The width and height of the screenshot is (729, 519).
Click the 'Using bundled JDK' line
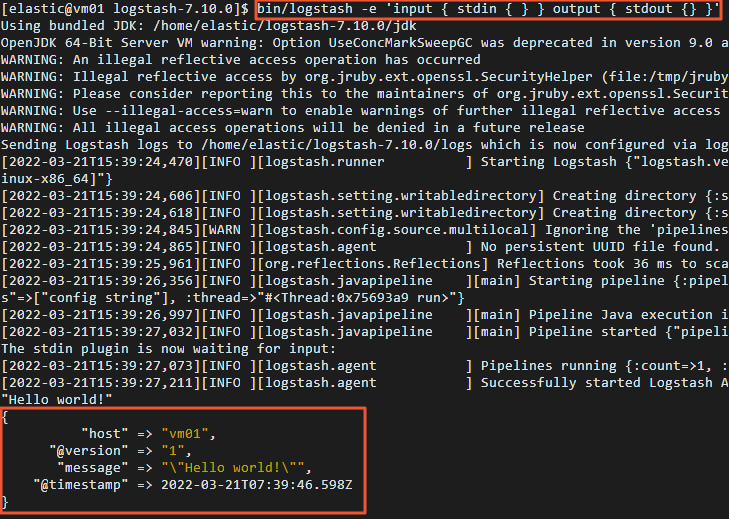209,26
